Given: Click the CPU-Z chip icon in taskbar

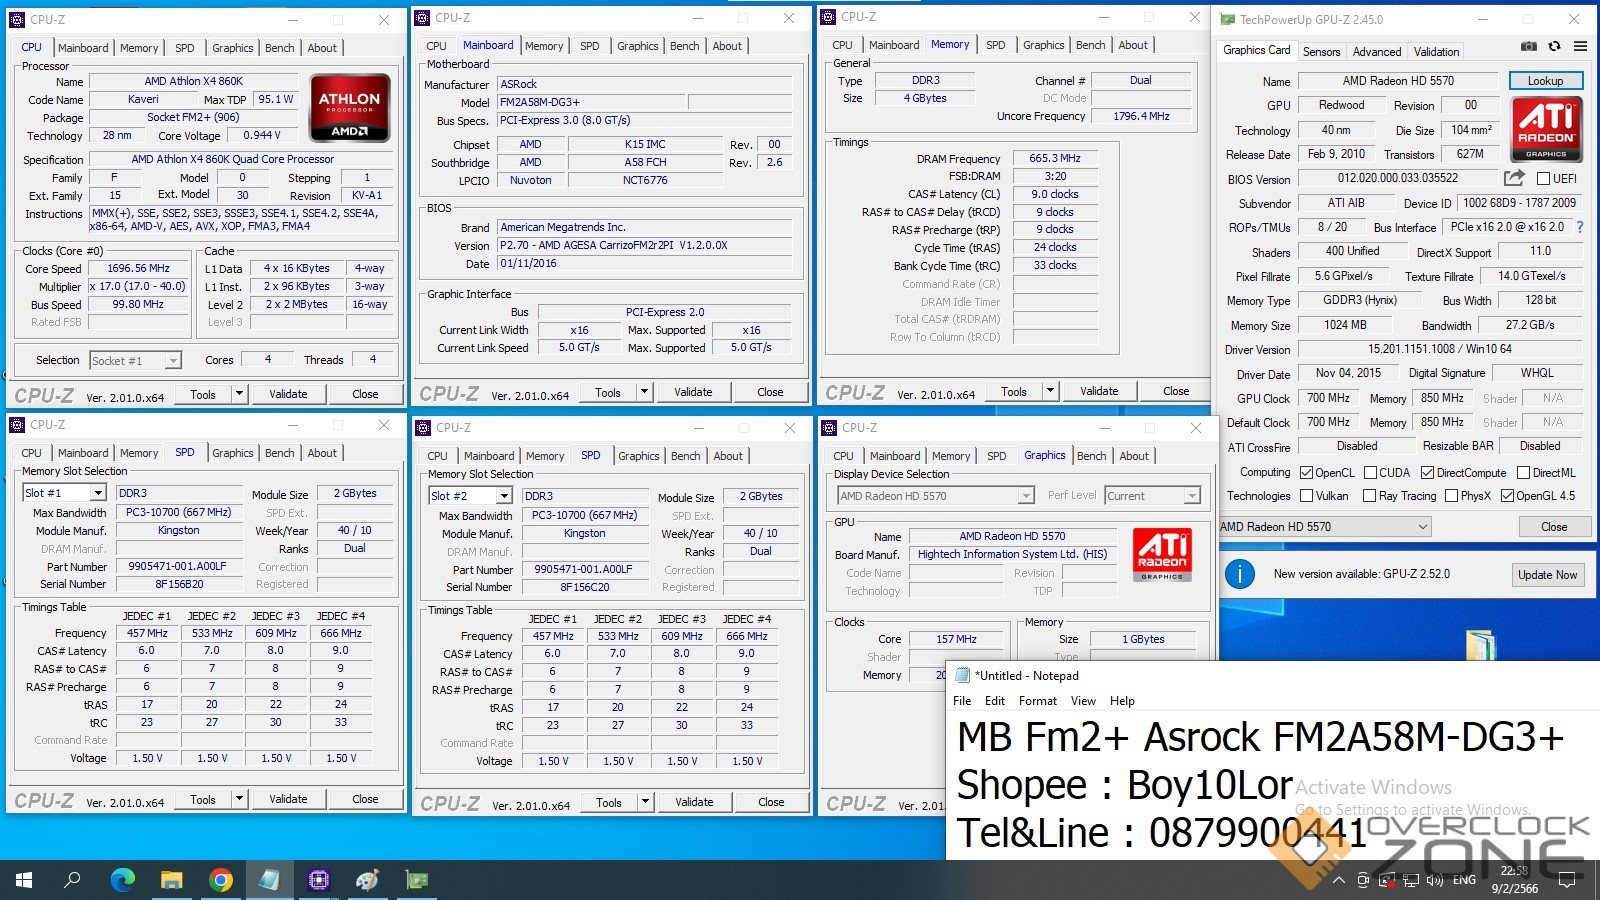Looking at the screenshot, I should click(319, 880).
